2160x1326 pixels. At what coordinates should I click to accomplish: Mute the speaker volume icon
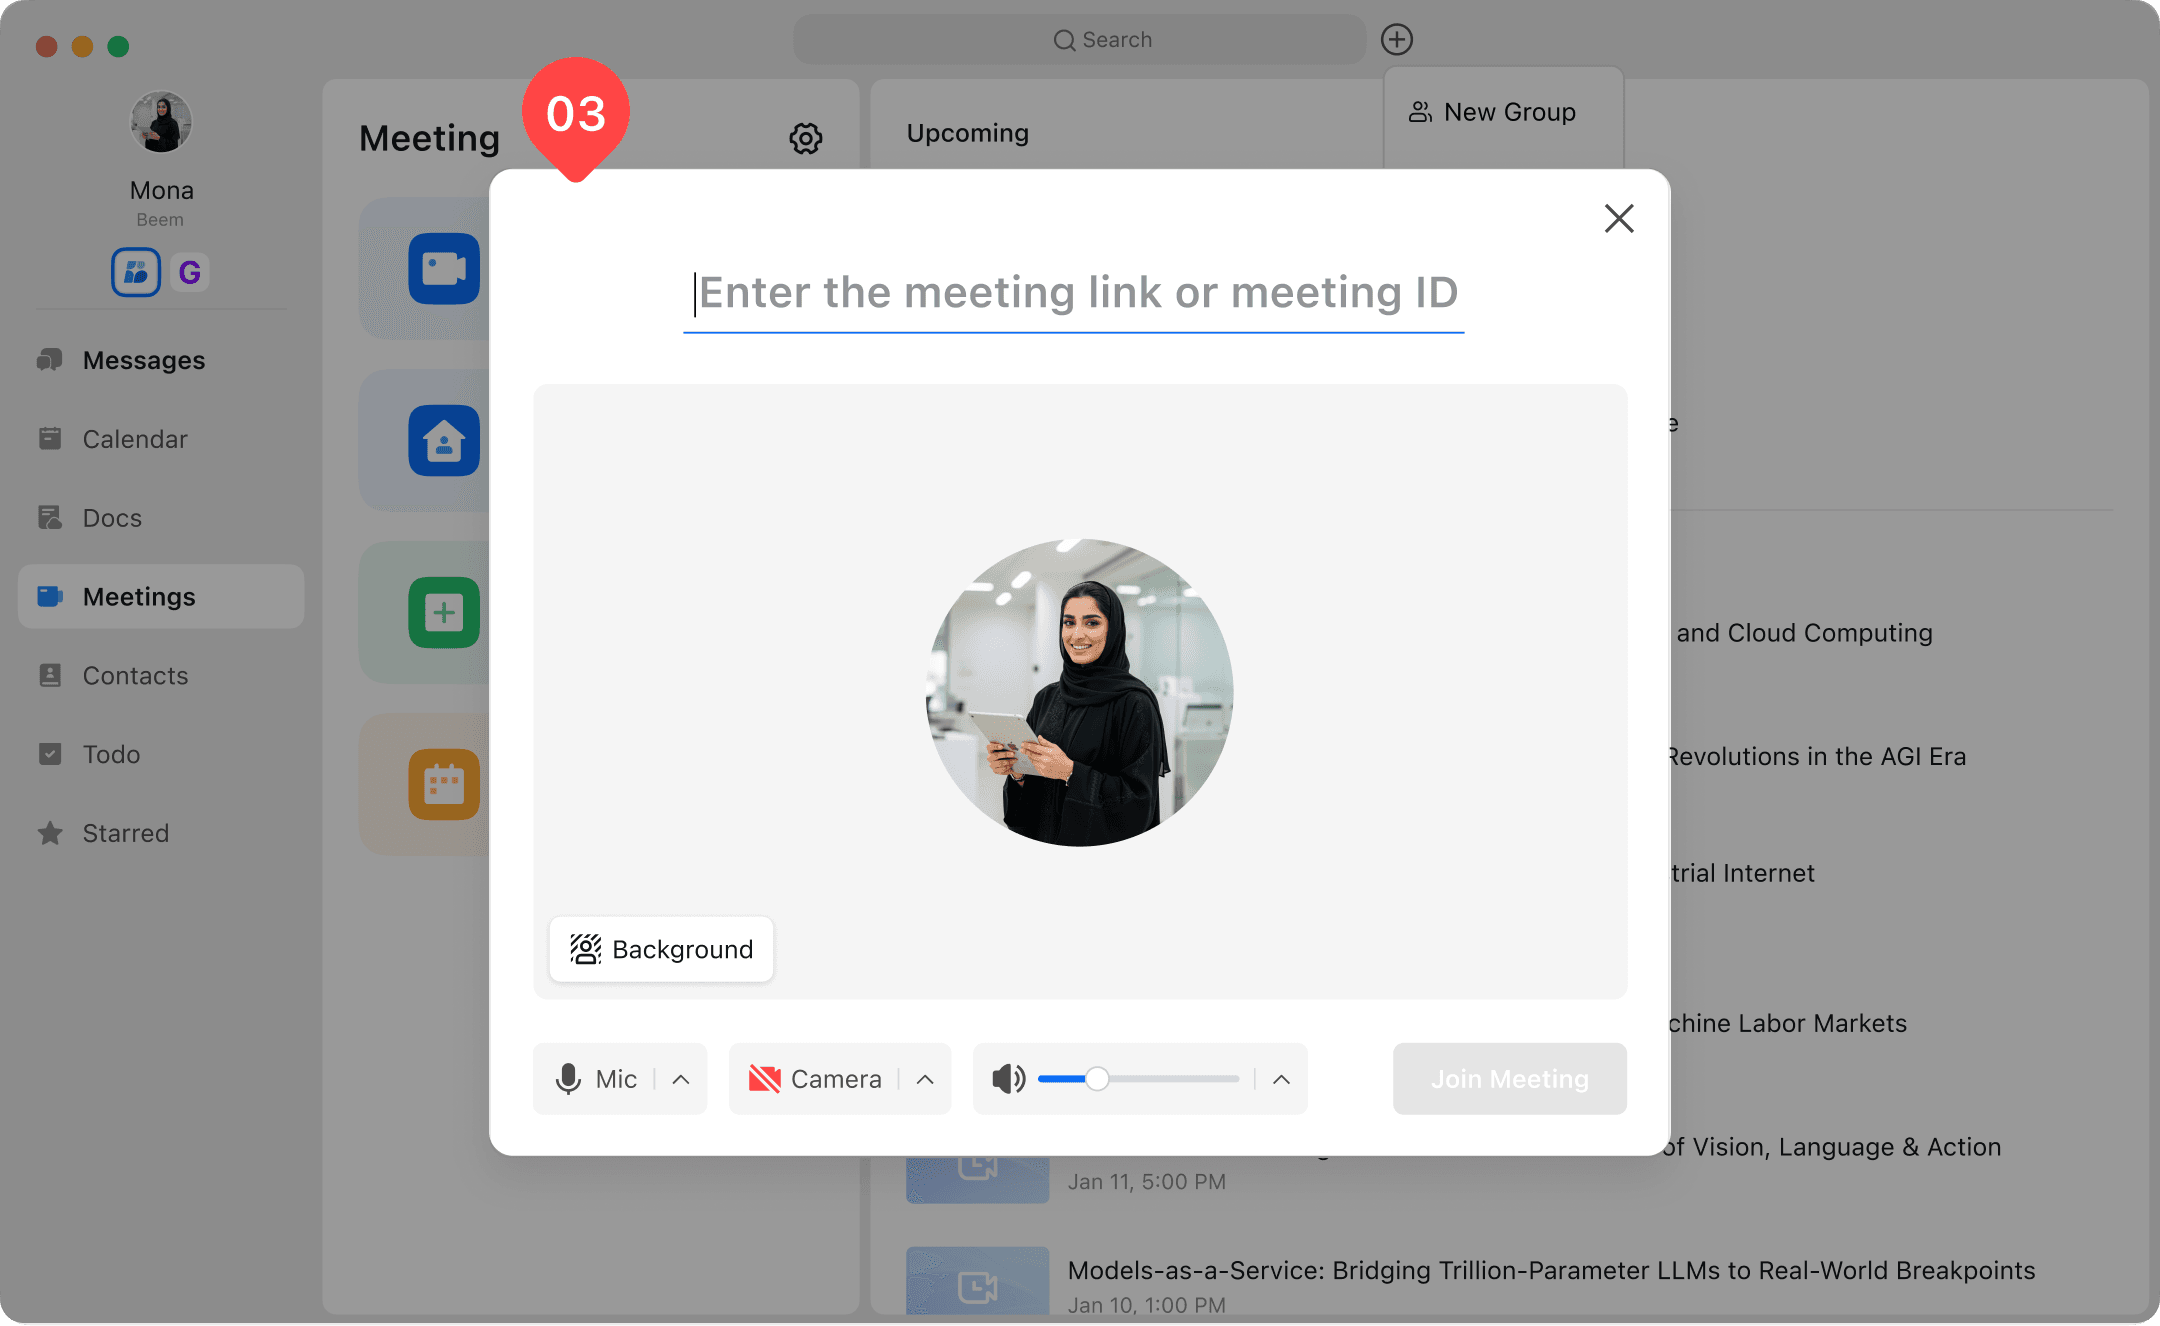click(1008, 1079)
